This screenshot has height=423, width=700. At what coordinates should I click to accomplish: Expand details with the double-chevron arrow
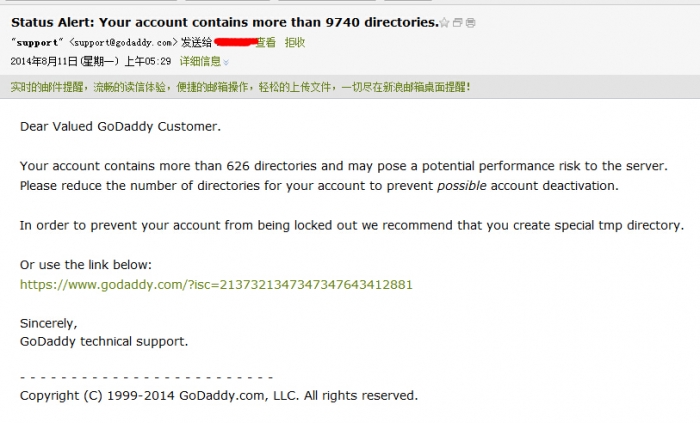pos(226,62)
